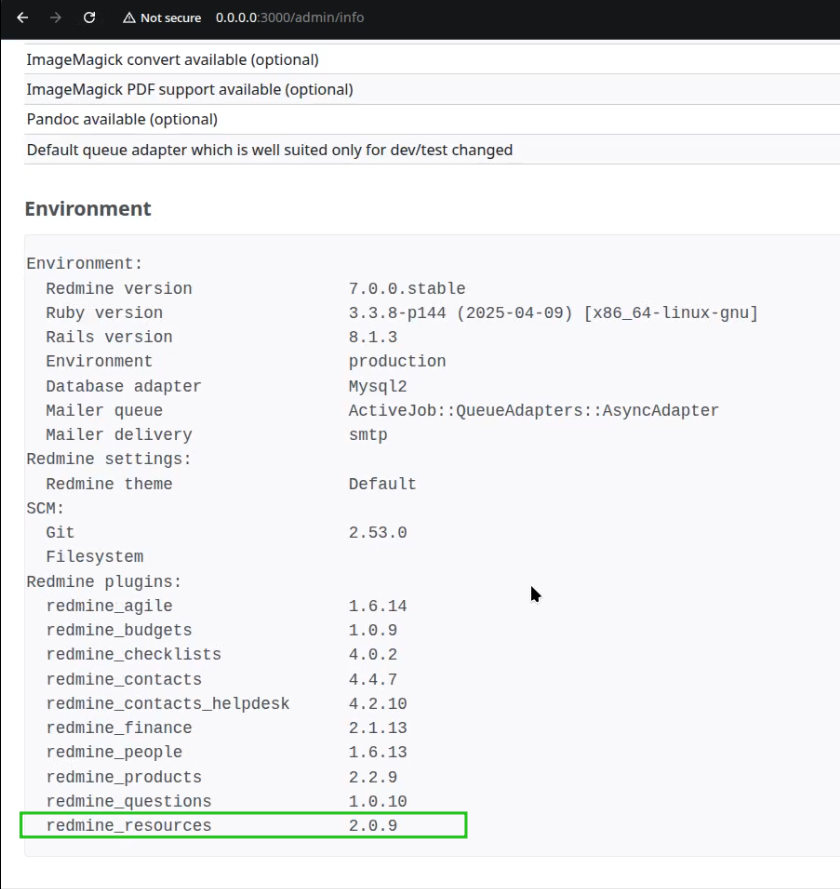
Task: Click the address bar URL 0.0.0.0:3000/admin/info
Action: (x=290, y=18)
